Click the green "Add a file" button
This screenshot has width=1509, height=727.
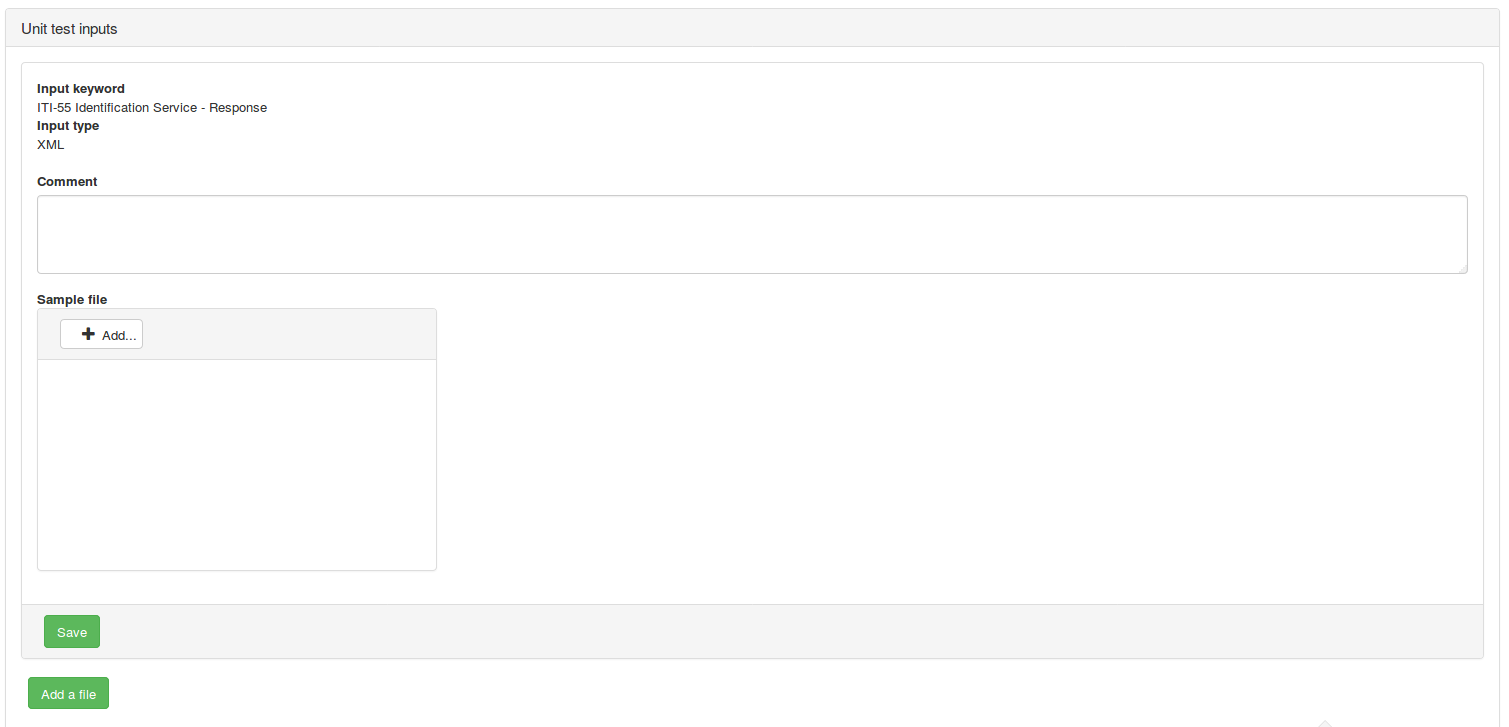click(x=68, y=694)
